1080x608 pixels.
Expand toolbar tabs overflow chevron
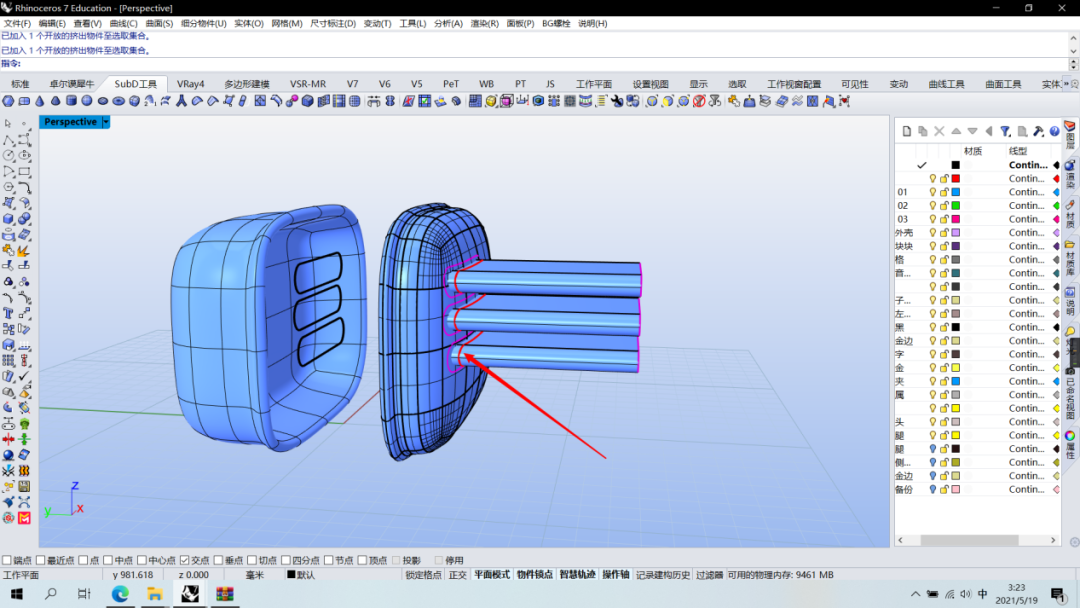click(1066, 84)
